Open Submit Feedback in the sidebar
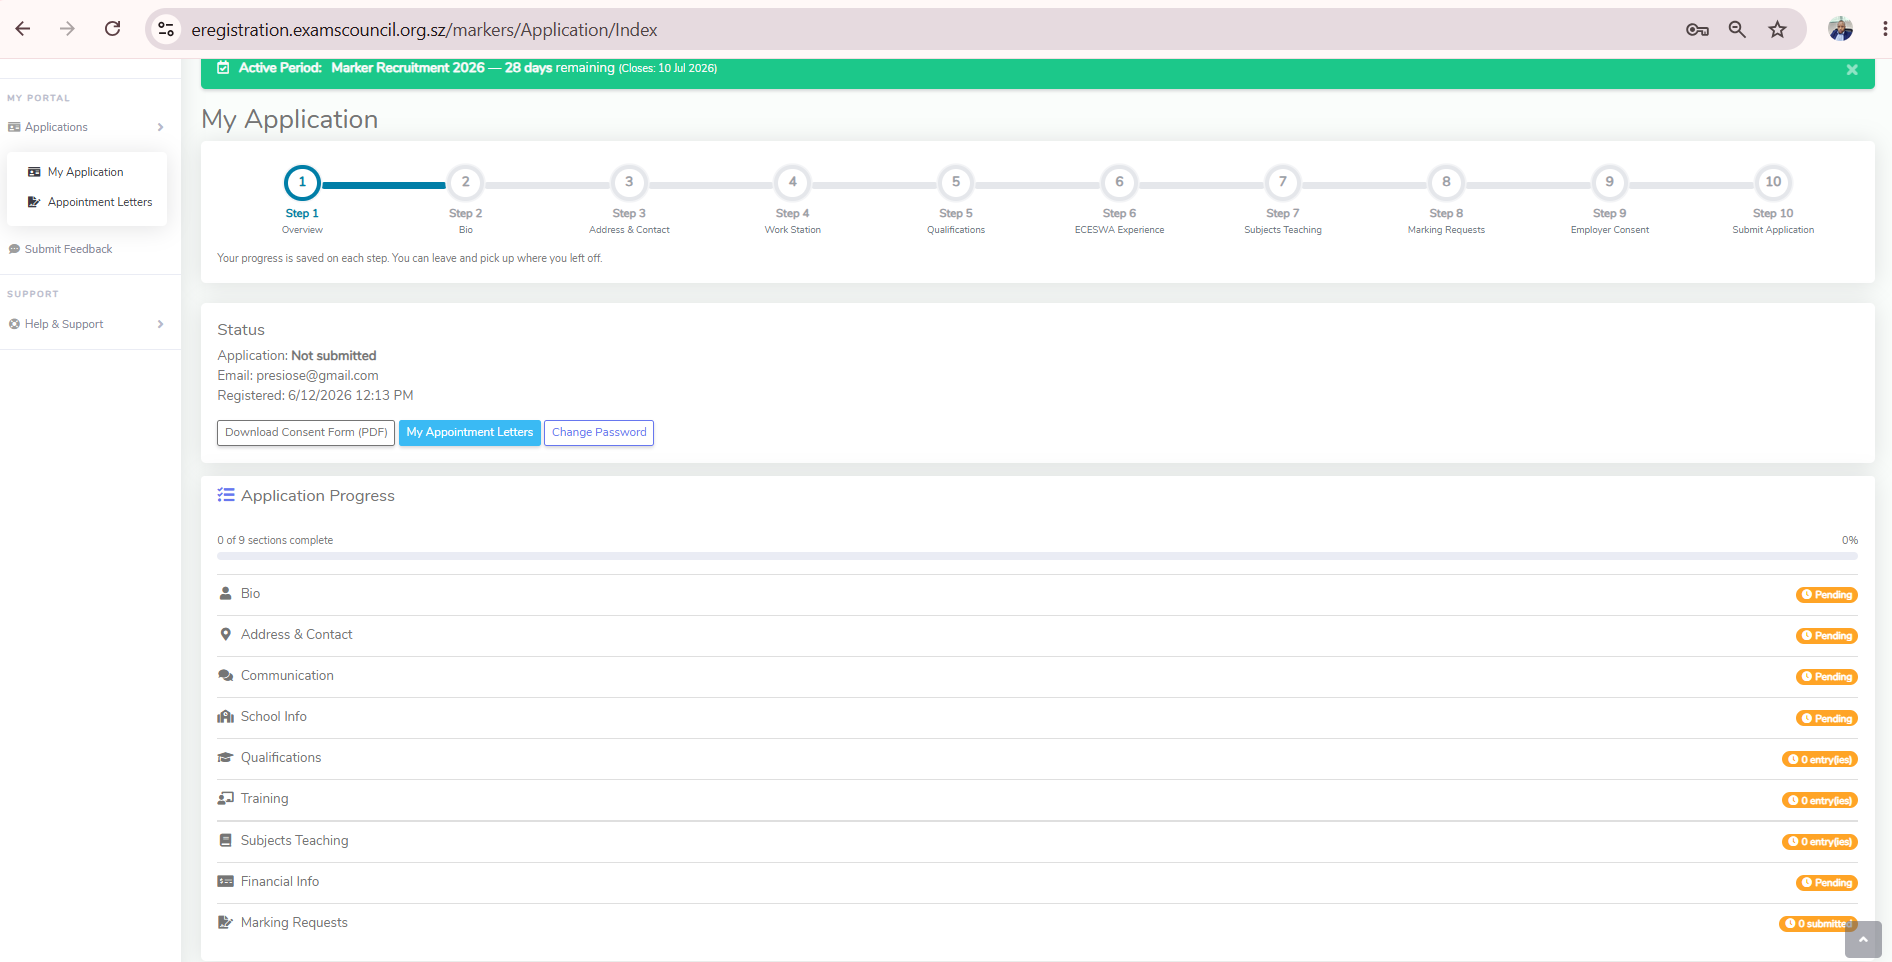 60,249
